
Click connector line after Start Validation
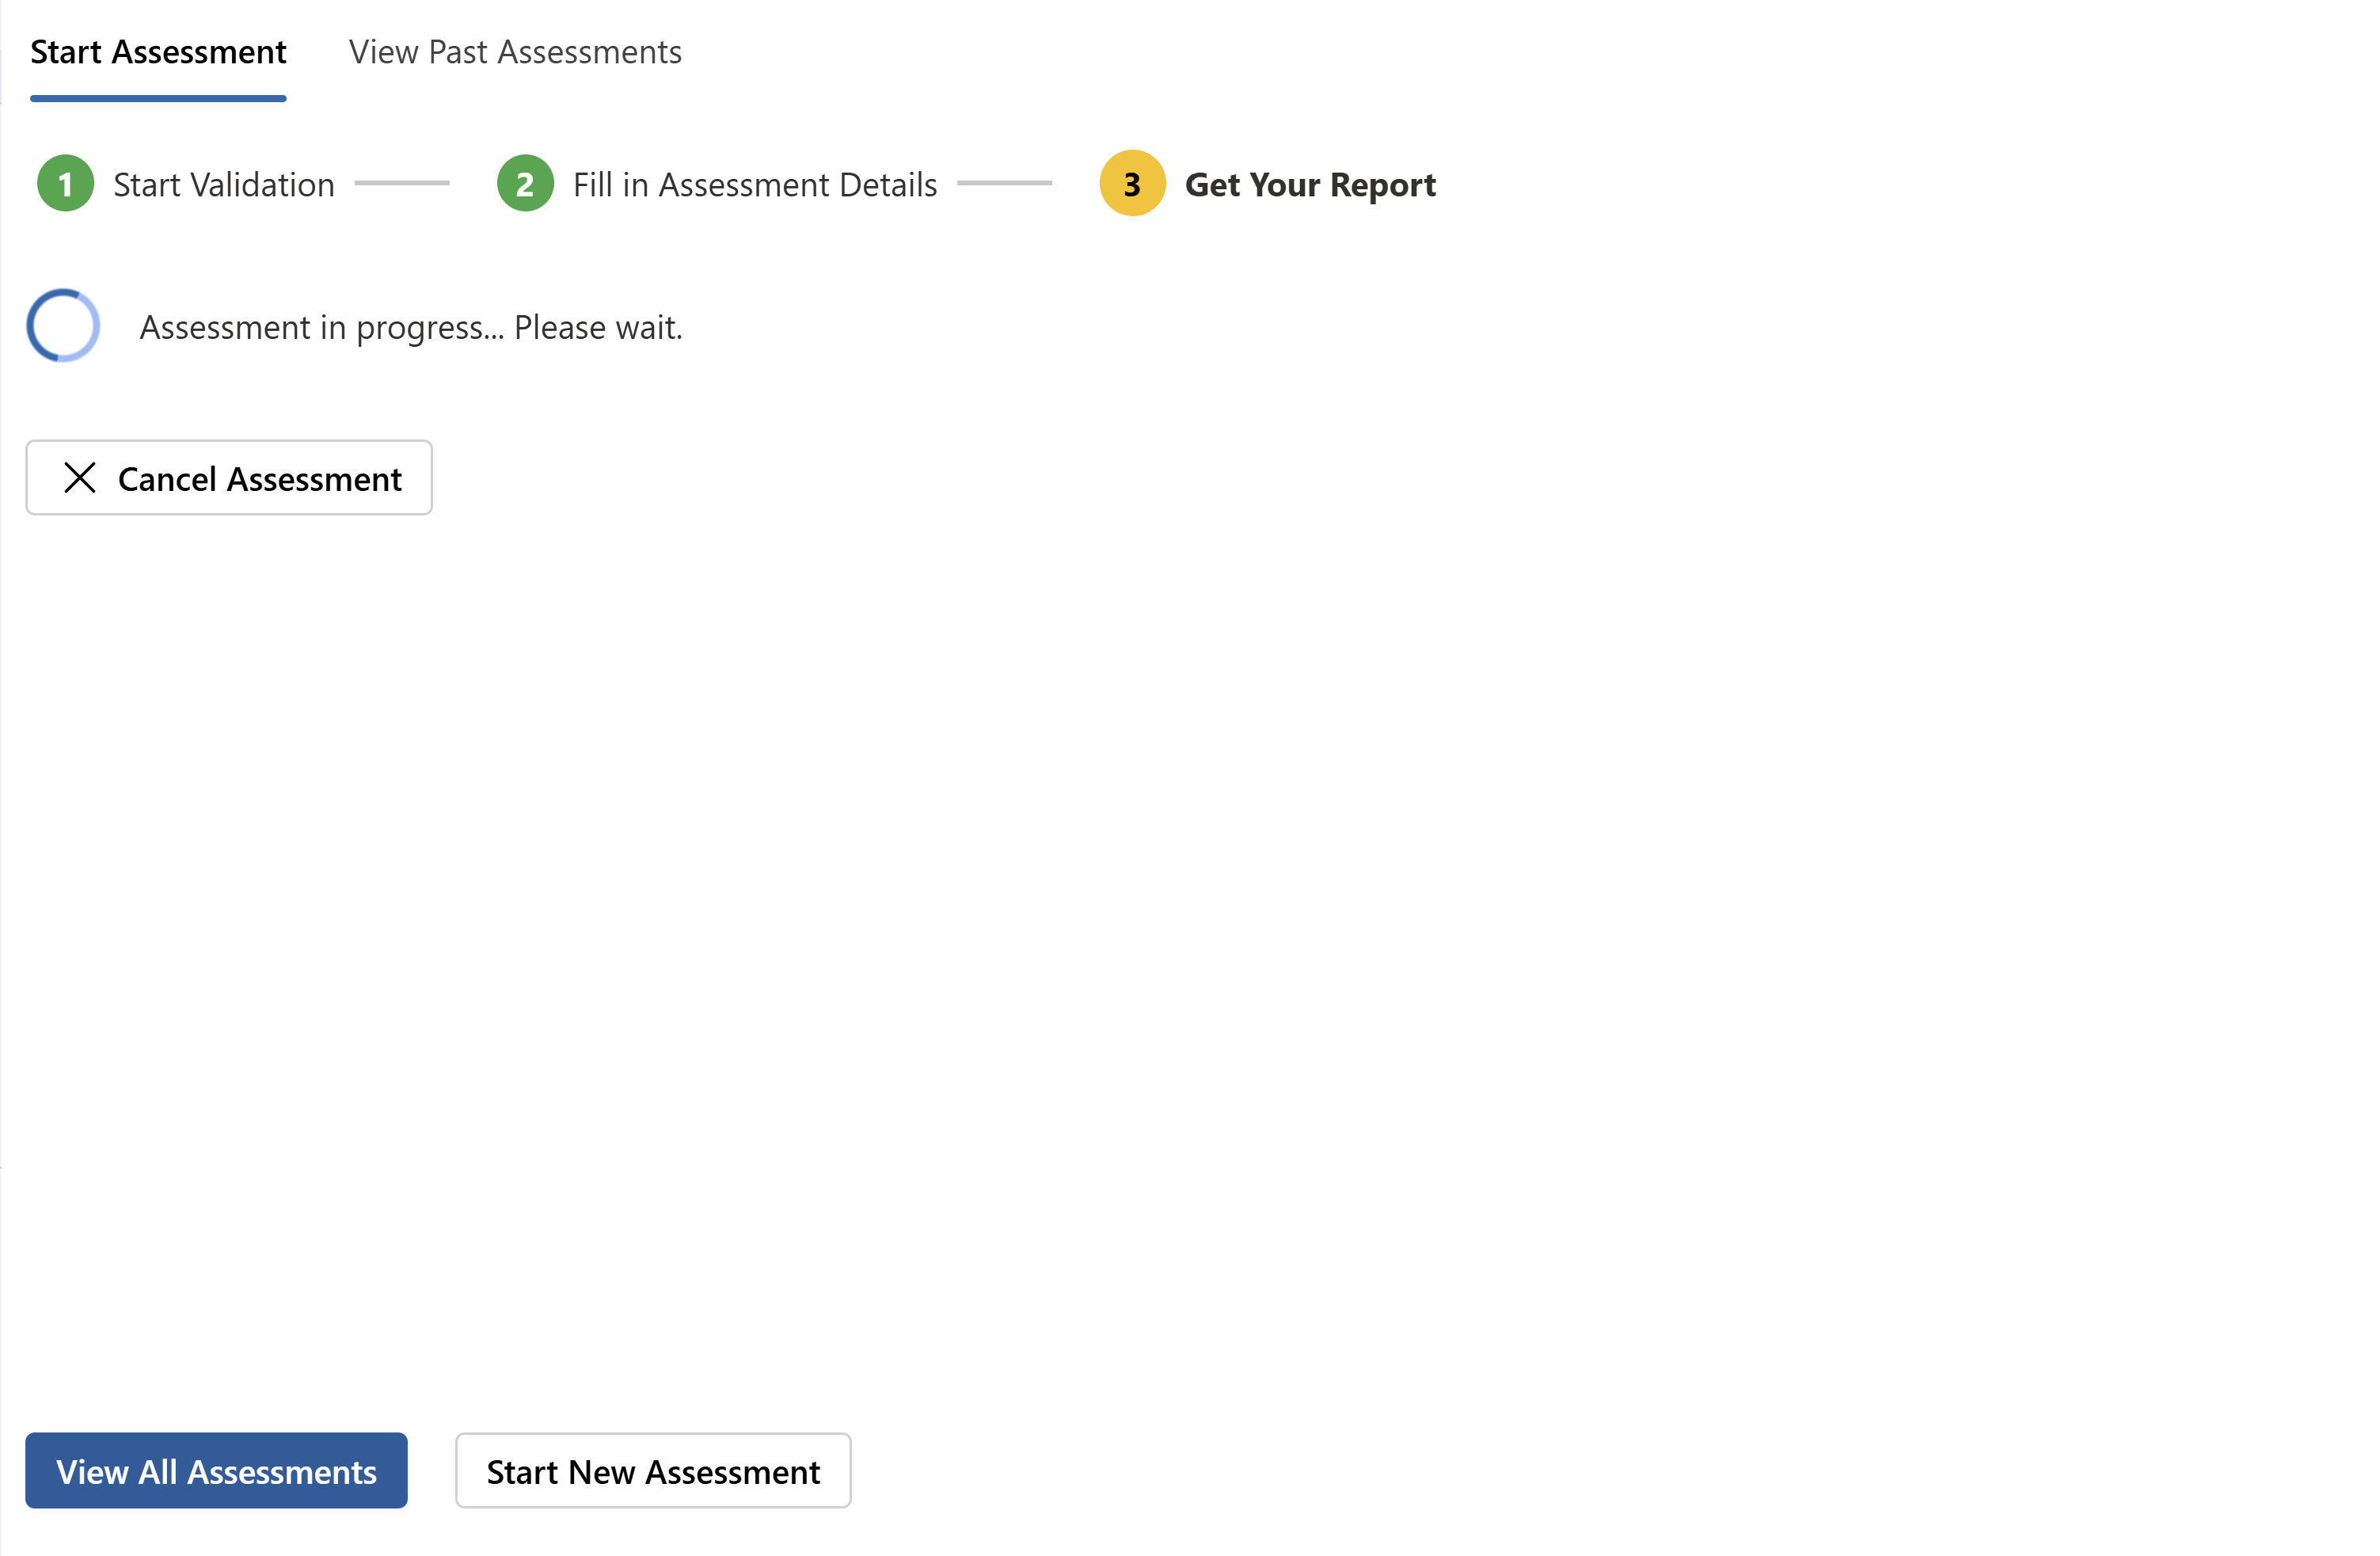pyautogui.click(x=402, y=183)
